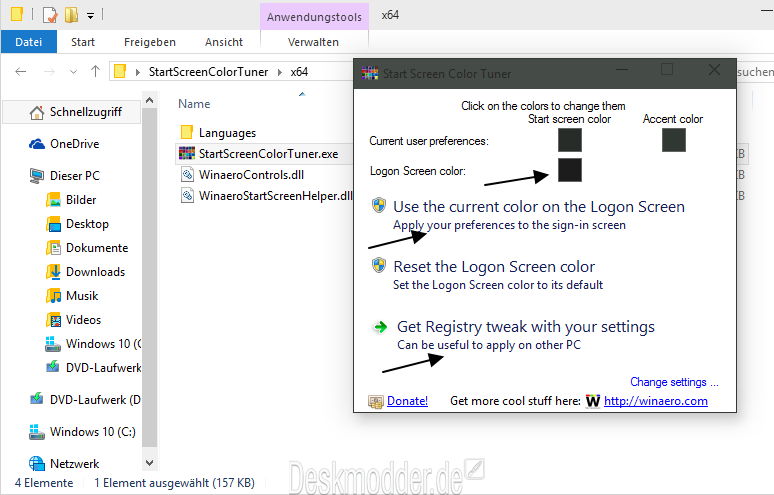Click the StartScreenColorTuner breadcrumb segment
The image size is (774, 495).
208,72
